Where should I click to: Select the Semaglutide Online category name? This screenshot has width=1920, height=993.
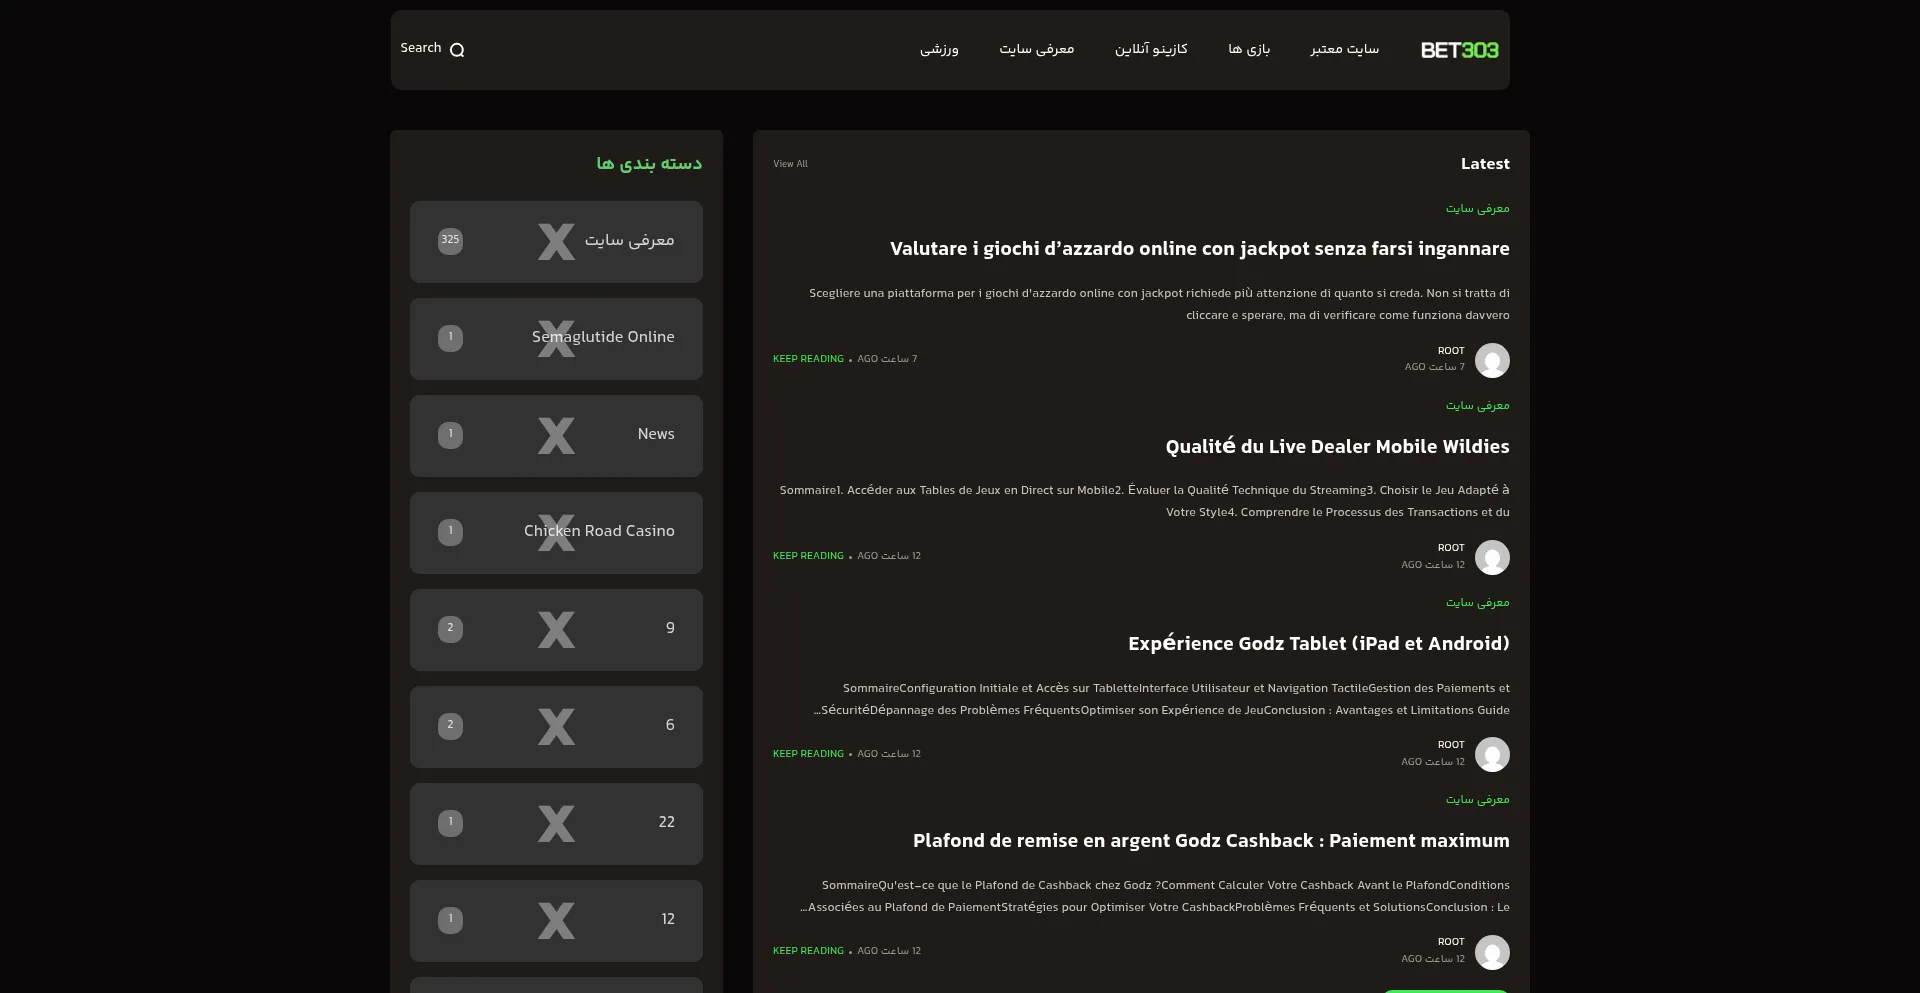coord(603,337)
